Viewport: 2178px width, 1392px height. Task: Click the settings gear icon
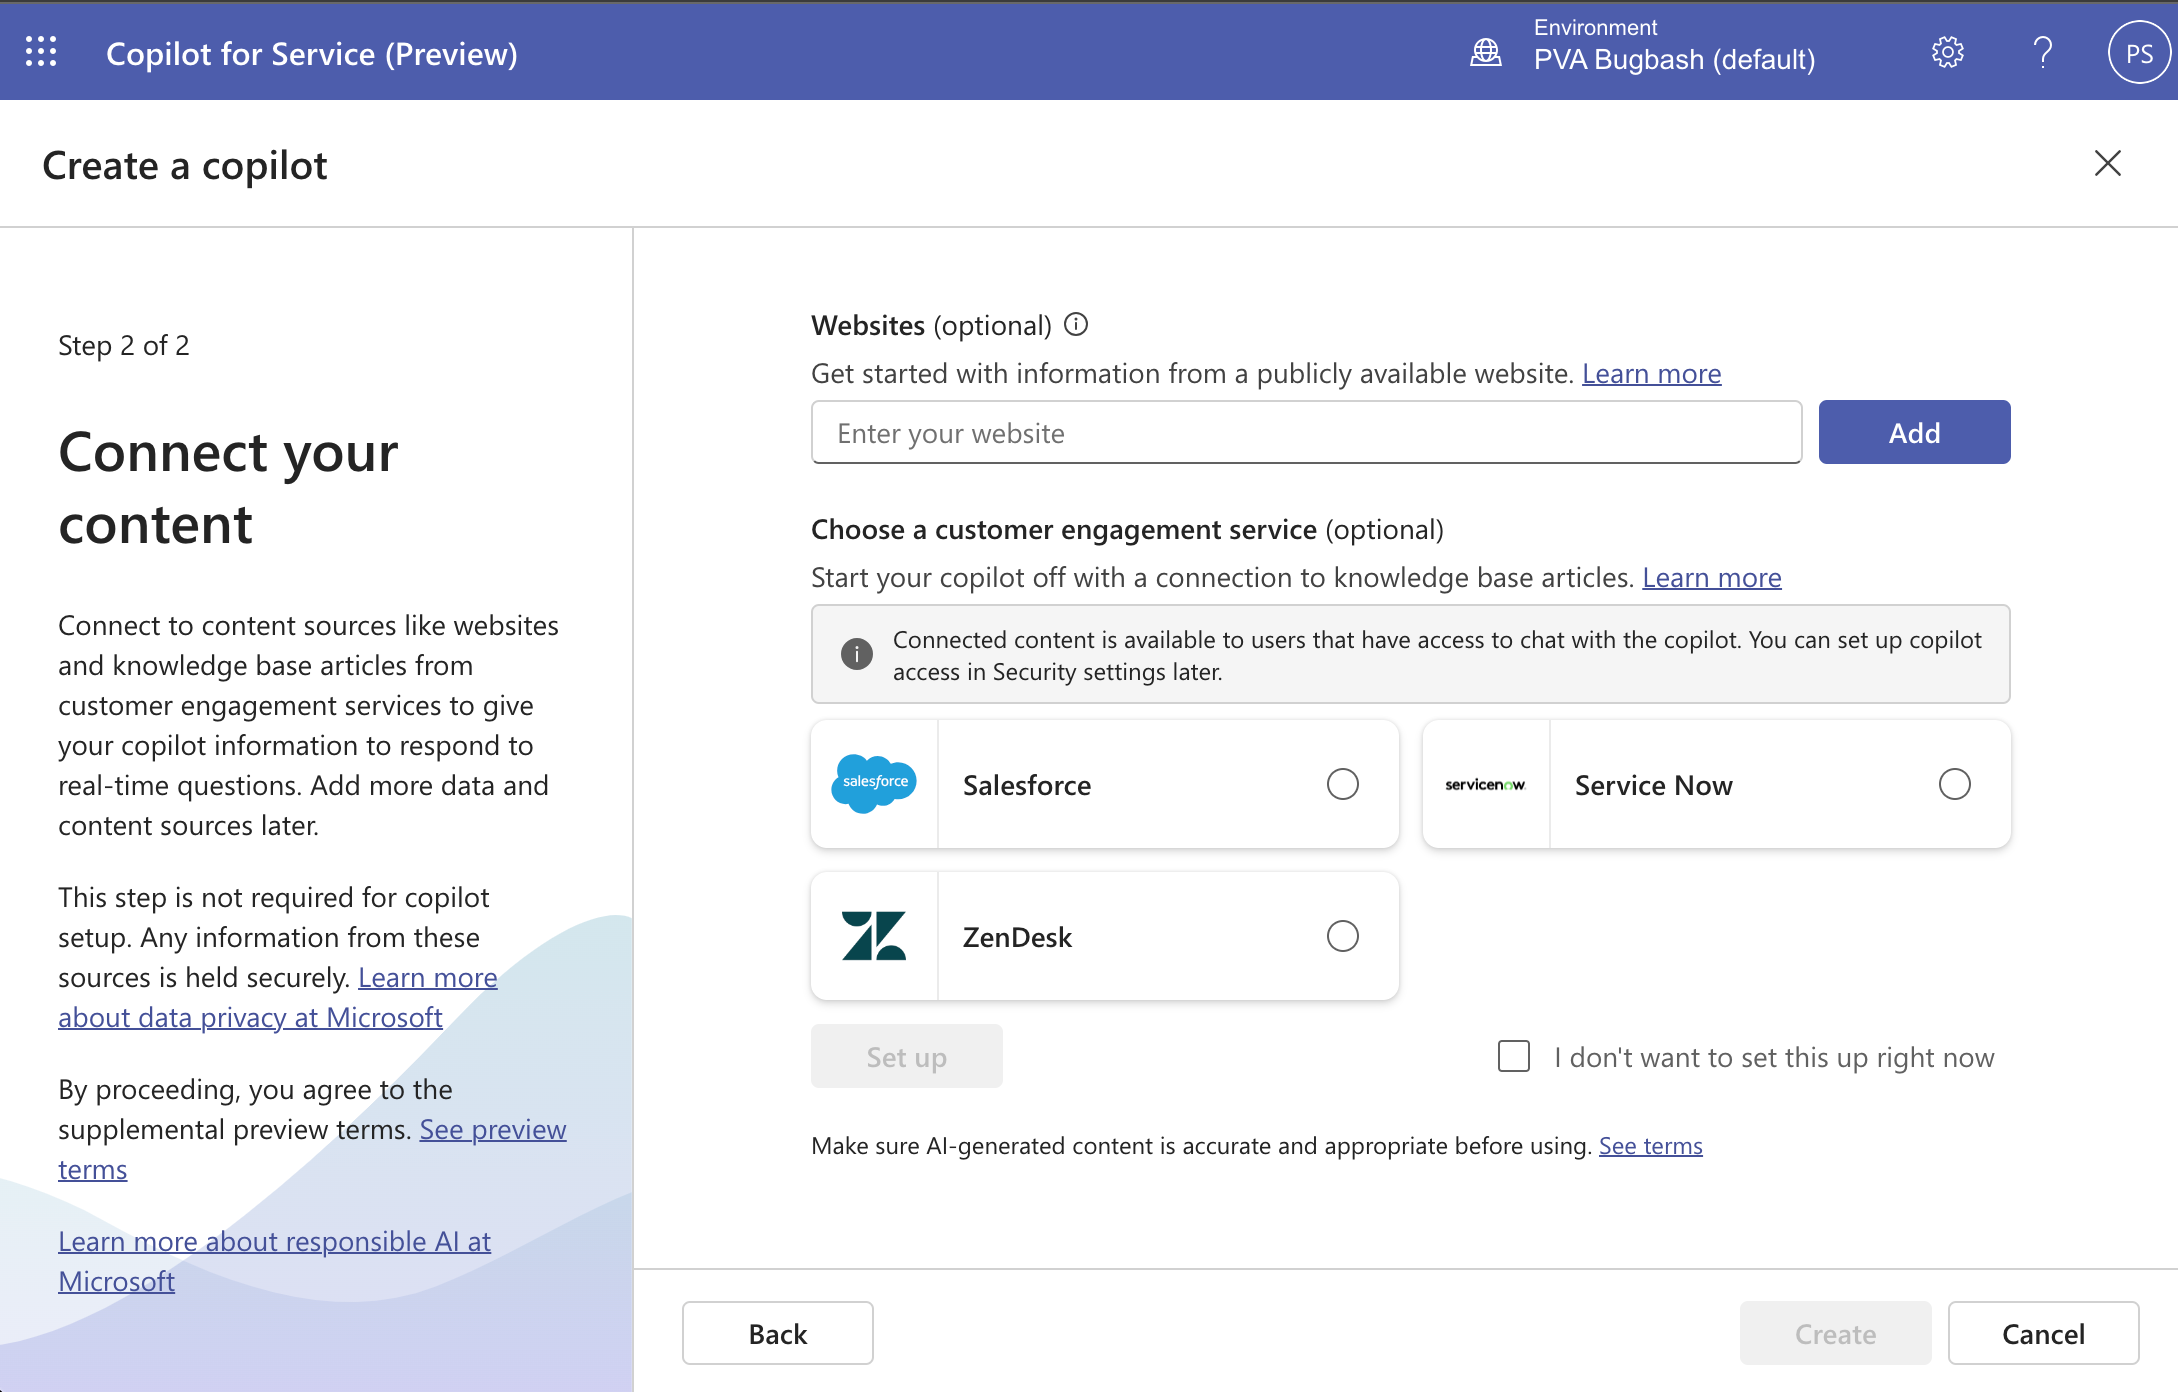(1945, 51)
